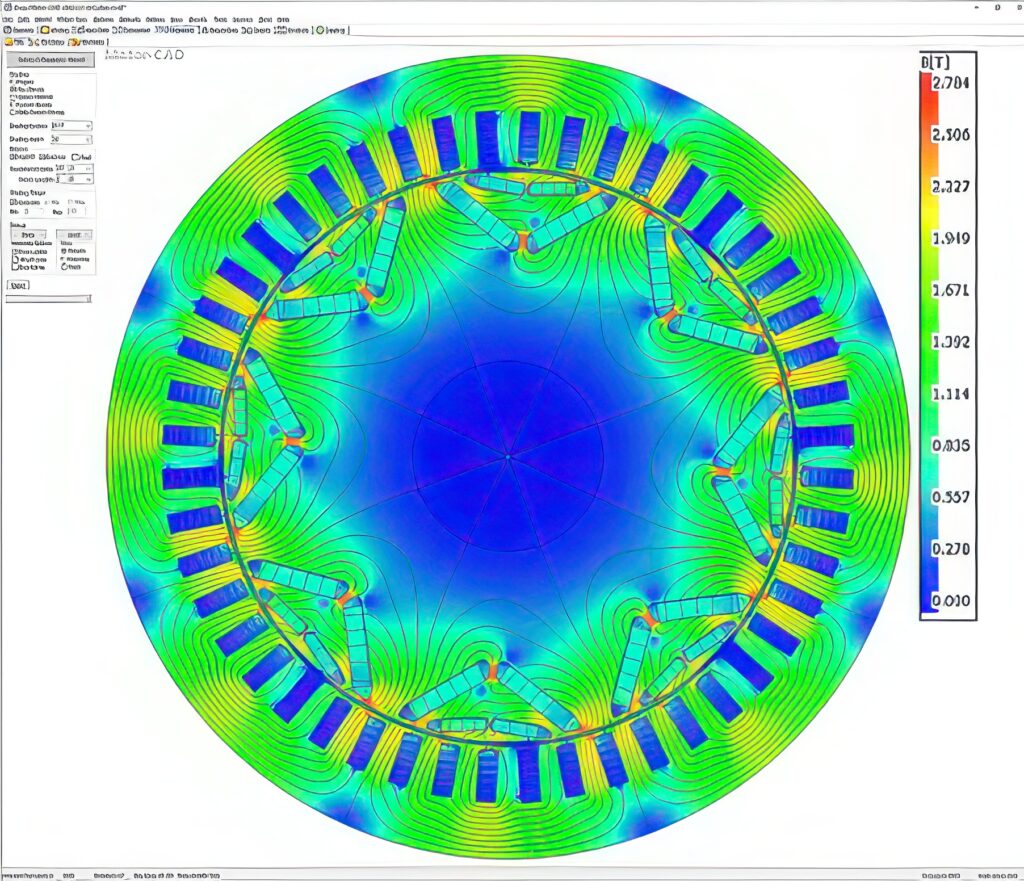Image resolution: width=1024 pixels, height=881 pixels.
Task: Click the wide gray button atop the left panel
Action: click(x=50, y=61)
